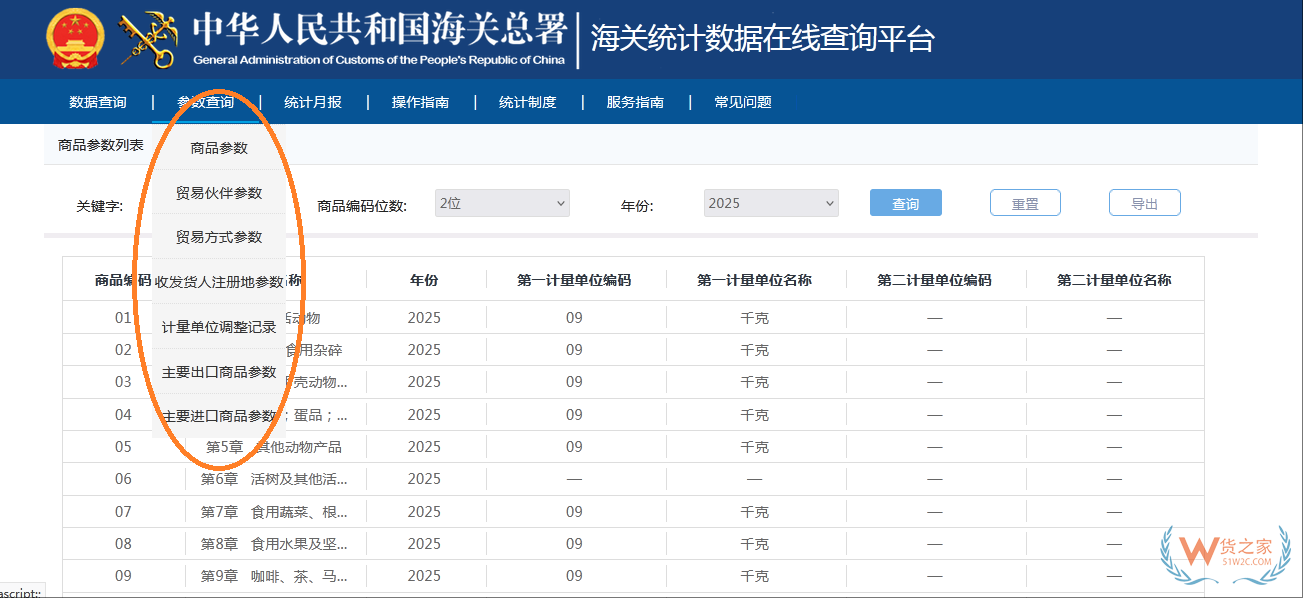Open the 年份 dropdown showing 2025

tap(770, 202)
